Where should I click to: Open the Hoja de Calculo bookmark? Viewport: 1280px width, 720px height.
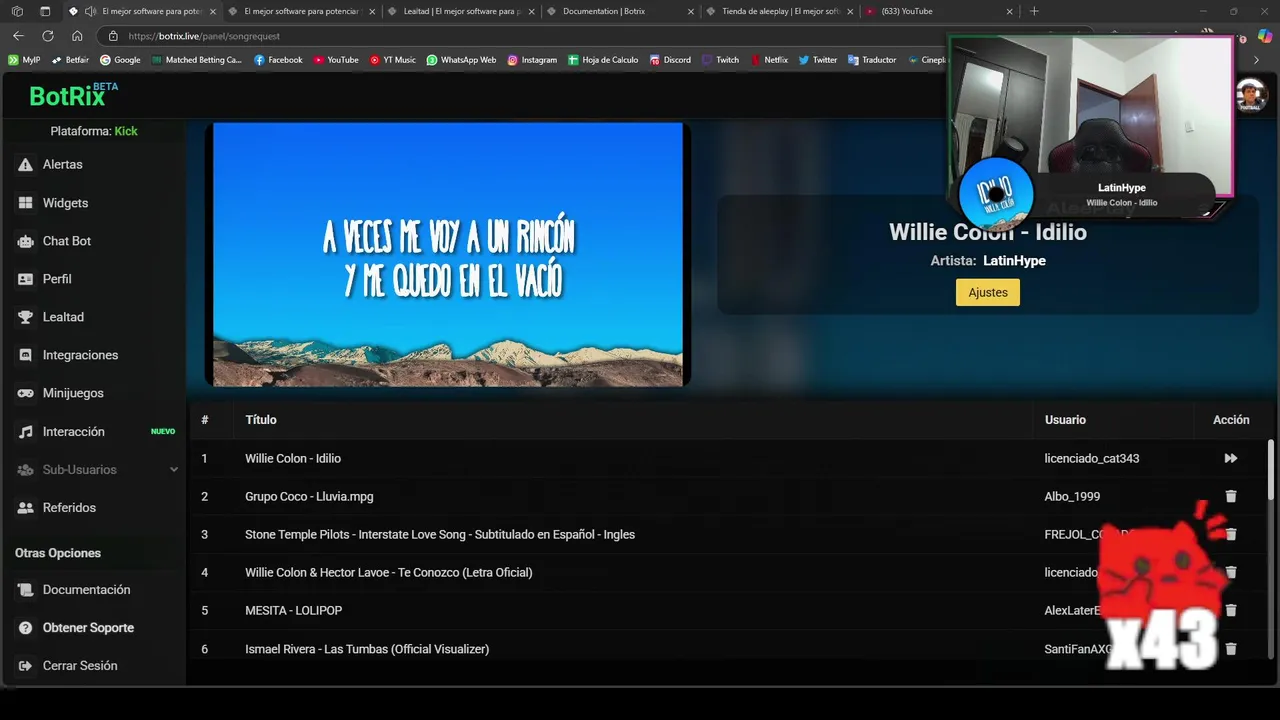[603, 60]
